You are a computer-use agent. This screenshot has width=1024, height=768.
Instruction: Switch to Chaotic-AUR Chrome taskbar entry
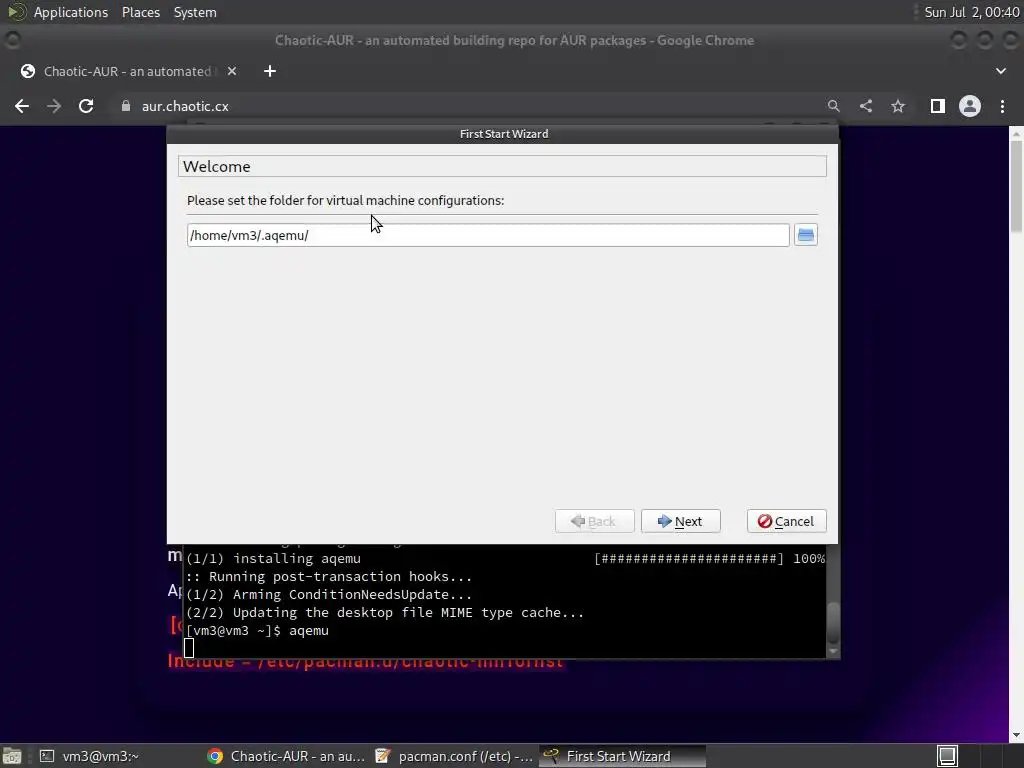(x=286, y=756)
